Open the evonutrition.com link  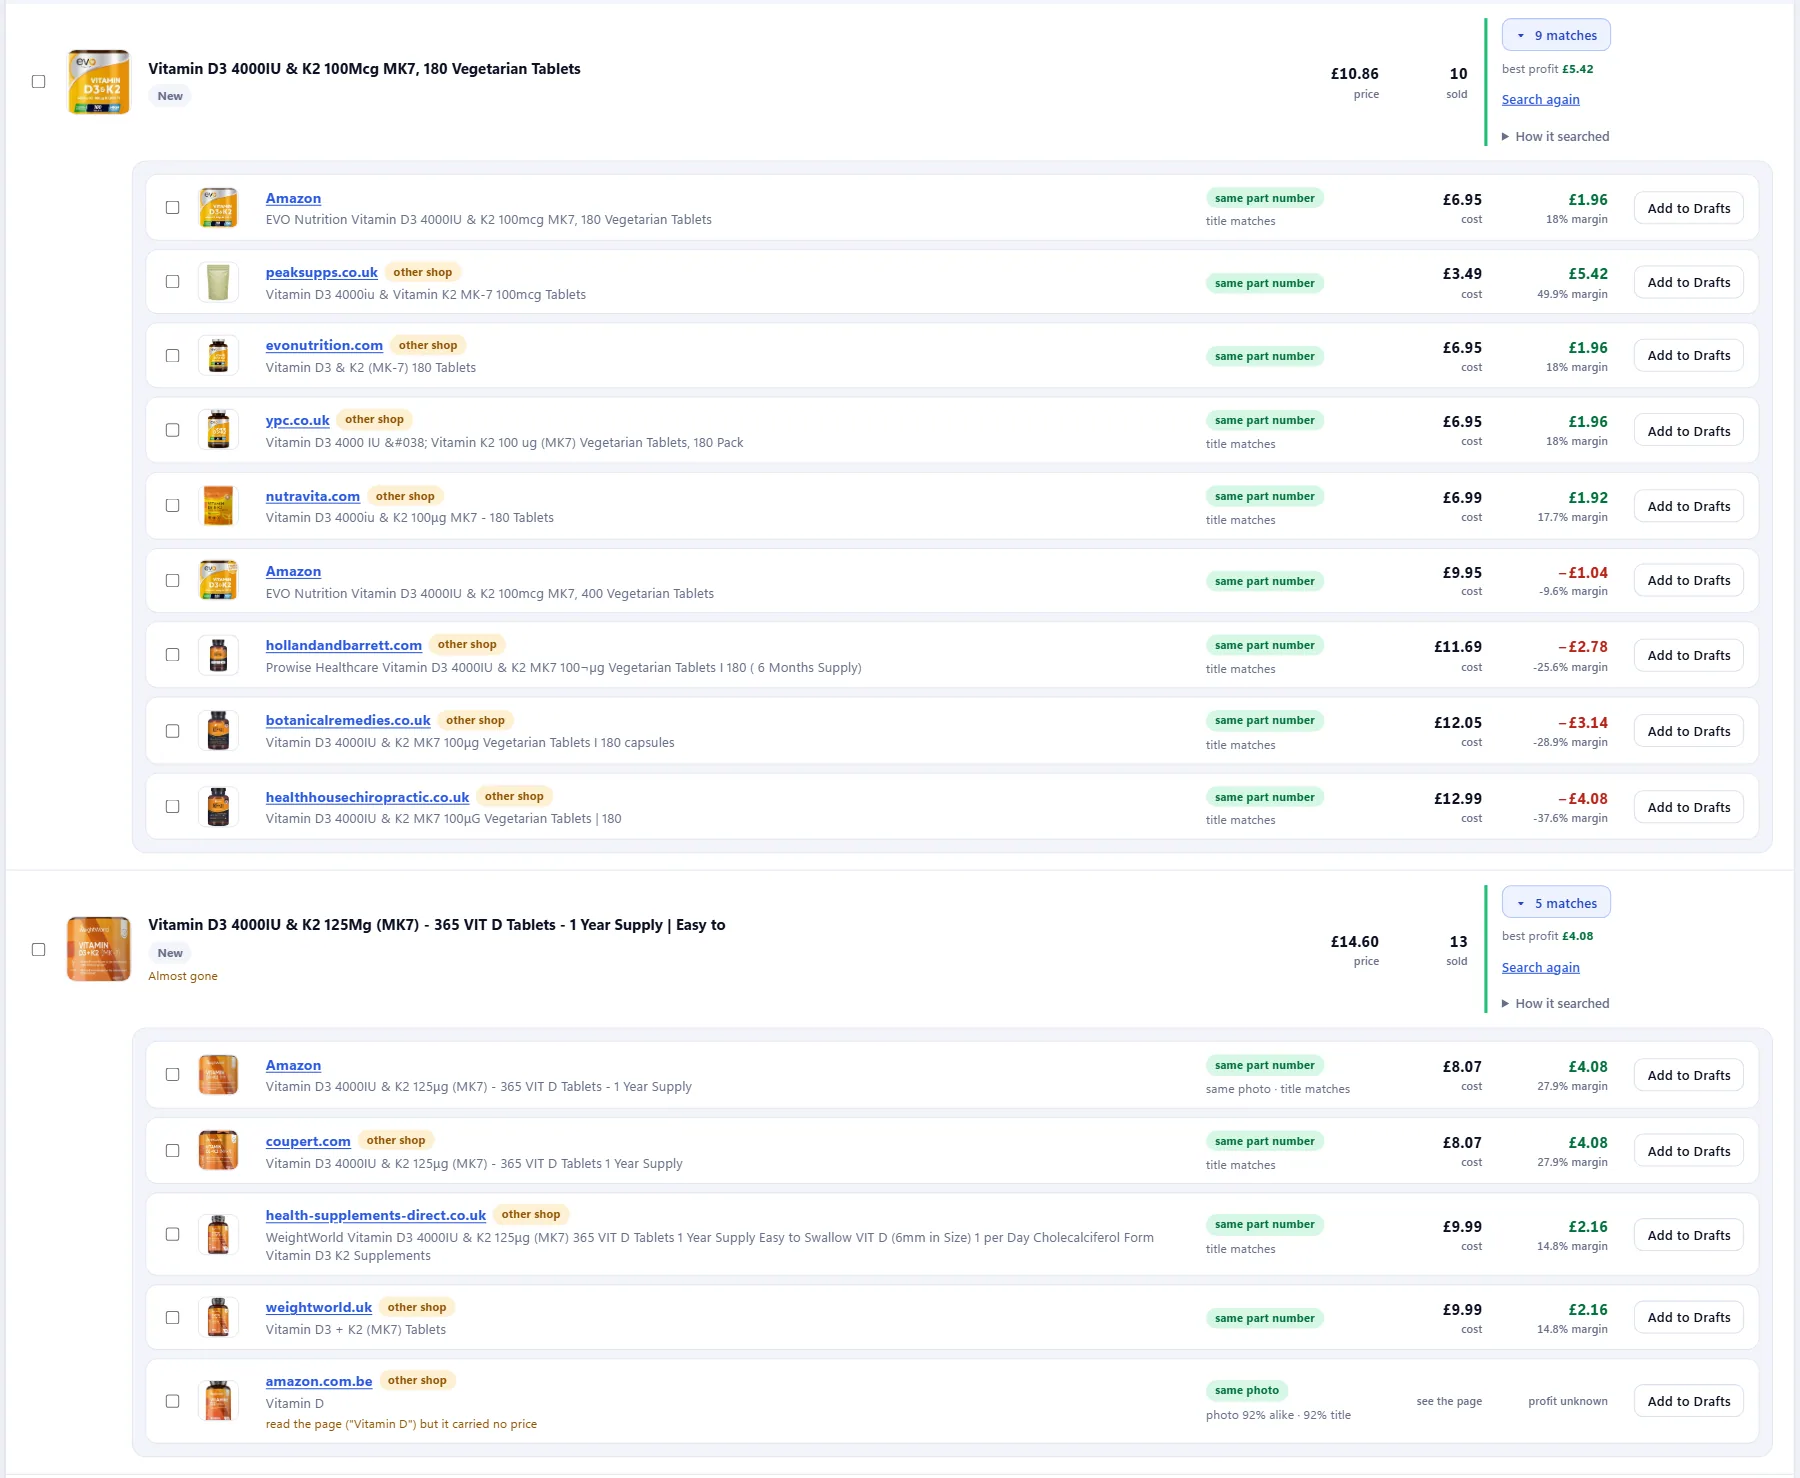point(324,345)
